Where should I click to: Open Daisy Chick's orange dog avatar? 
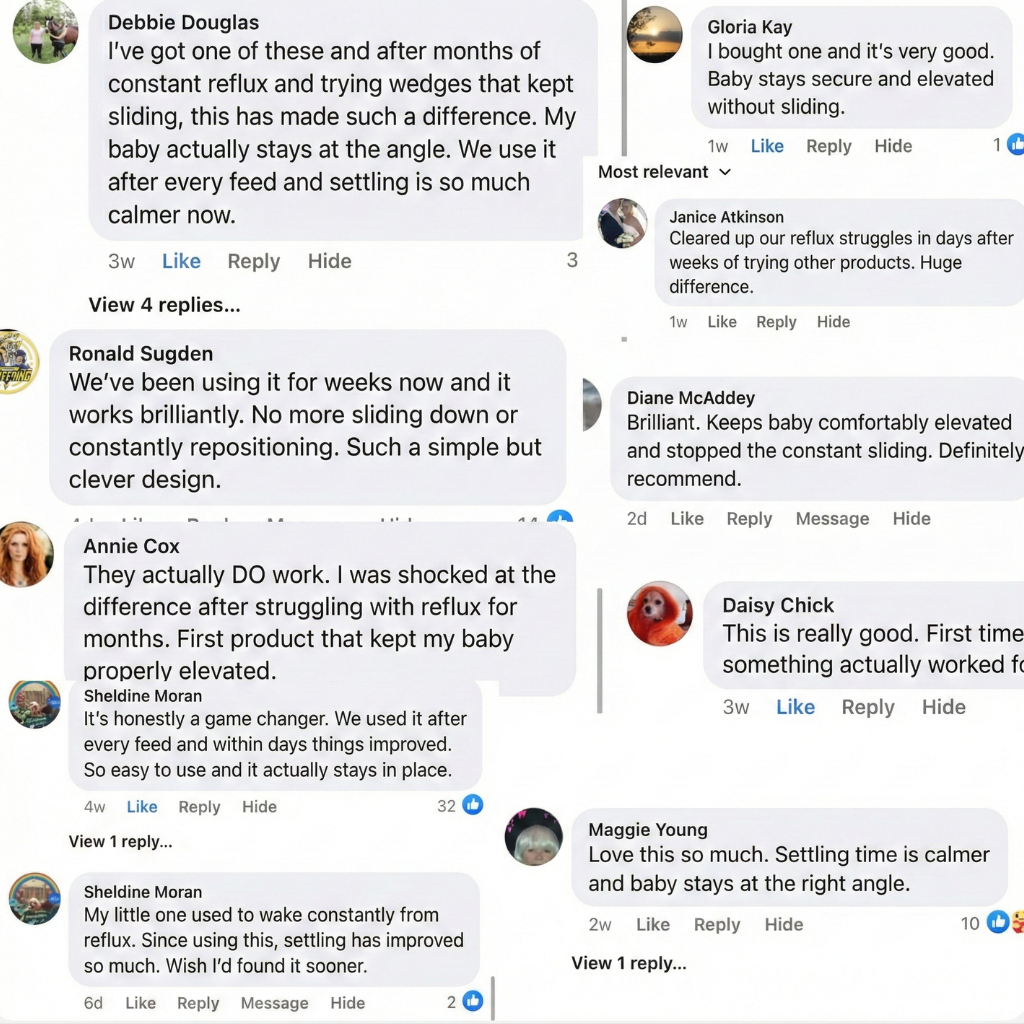(x=659, y=613)
